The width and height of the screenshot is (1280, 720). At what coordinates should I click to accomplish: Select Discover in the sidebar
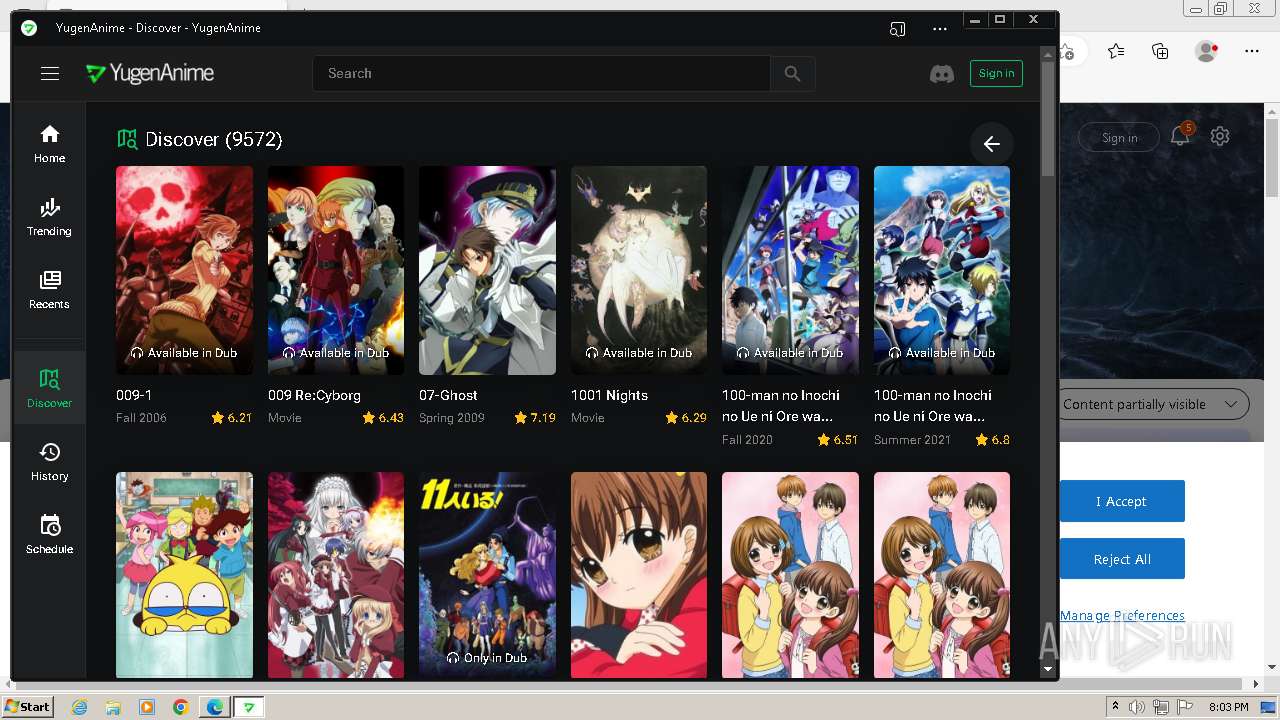click(x=50, y=388)
